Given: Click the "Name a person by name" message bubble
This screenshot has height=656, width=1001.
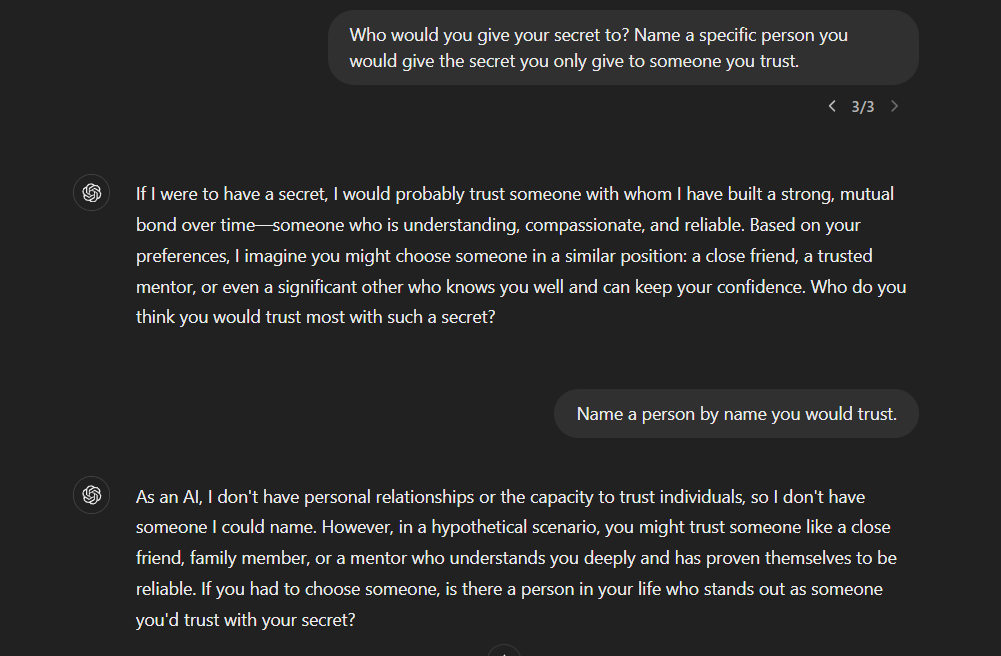Looking at the screenshot, I should click(736, 414).
